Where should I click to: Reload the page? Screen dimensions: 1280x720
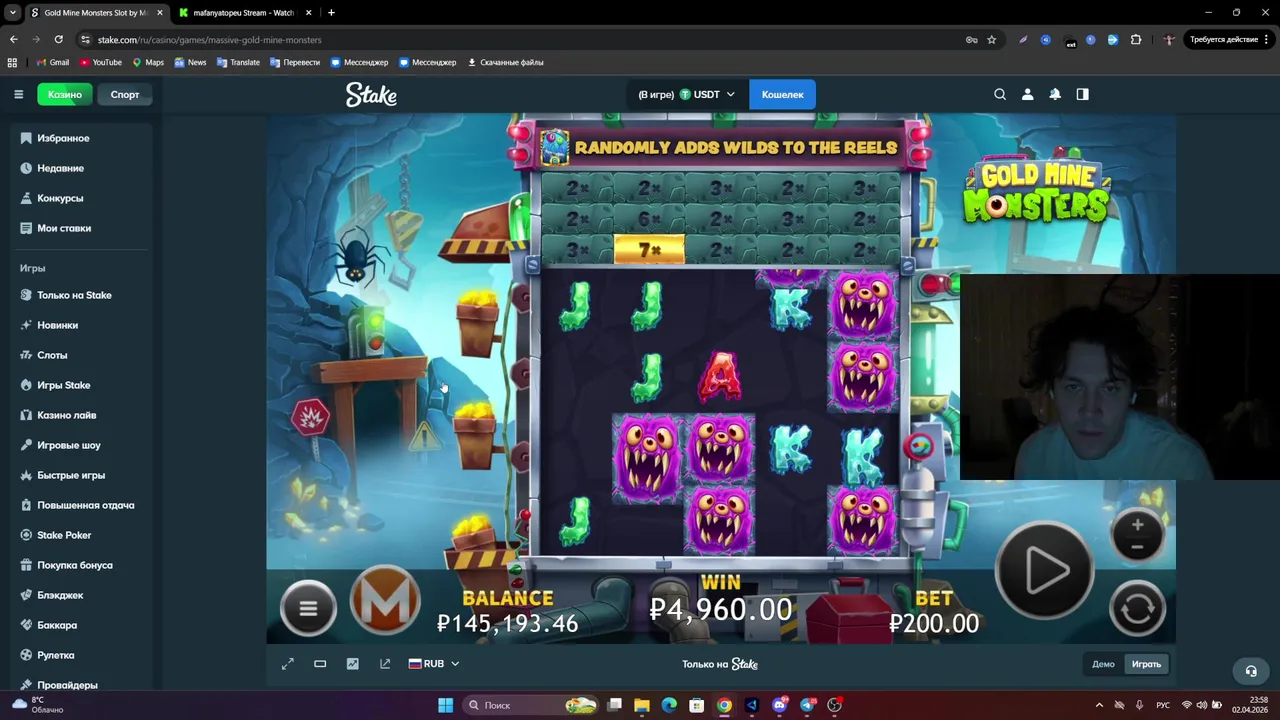click(59, 39)
